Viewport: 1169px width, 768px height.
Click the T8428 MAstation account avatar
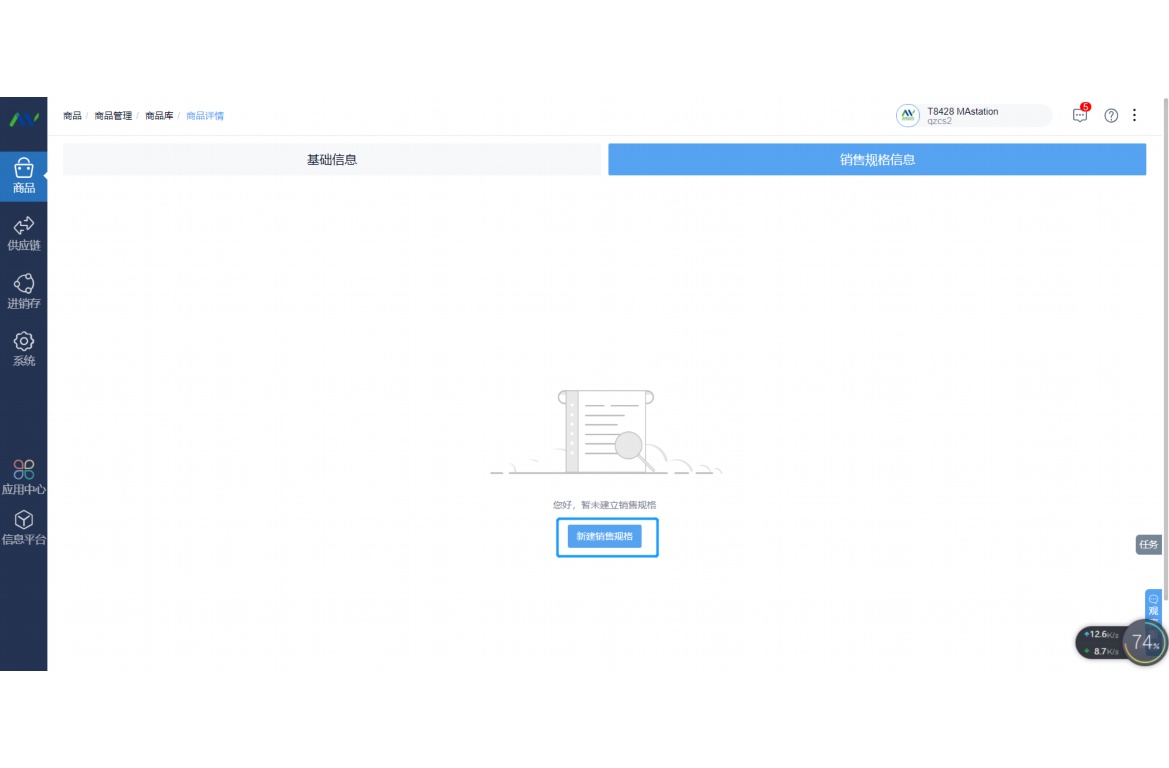907,114
